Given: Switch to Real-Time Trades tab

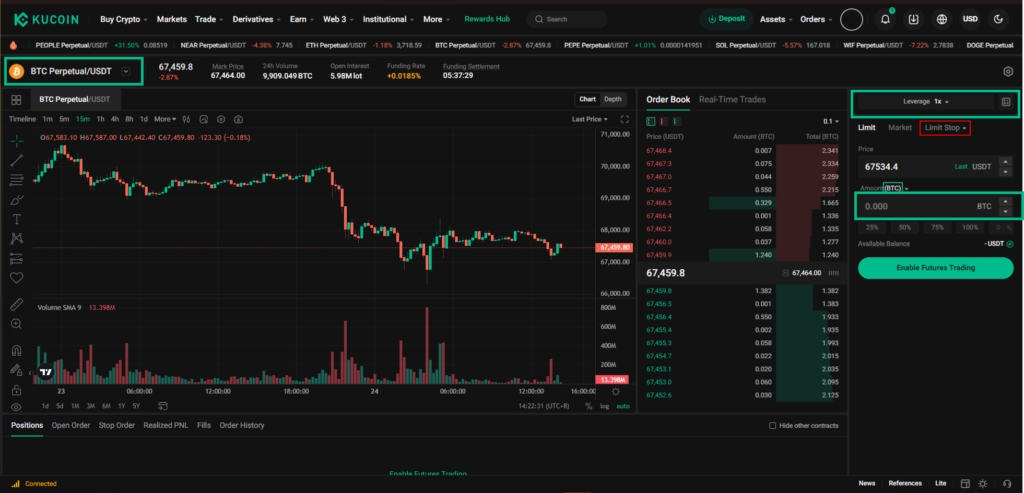Looking at the screenshot, I should (732, 100).
